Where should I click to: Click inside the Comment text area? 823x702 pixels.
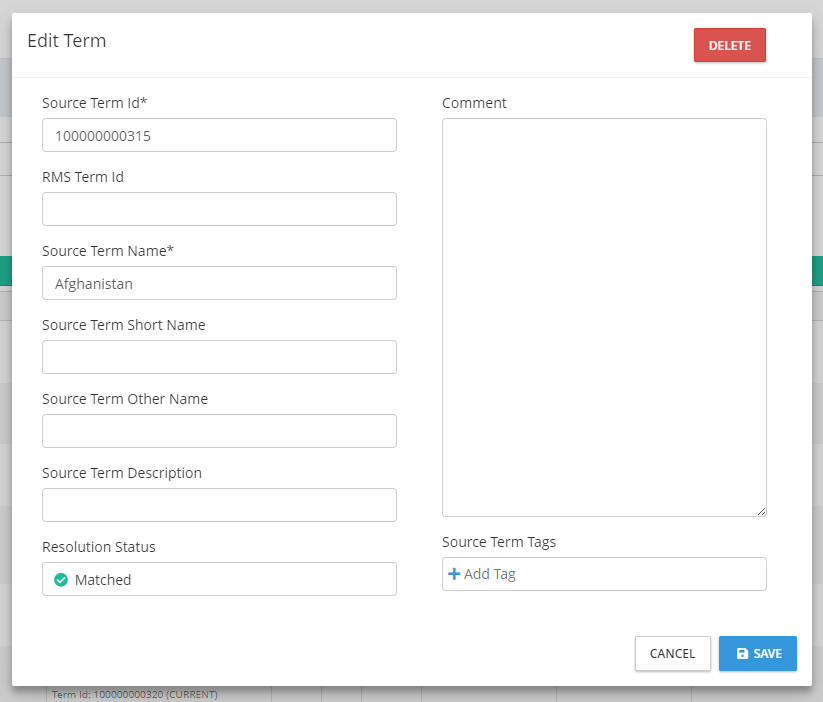[x=604, y=318]
